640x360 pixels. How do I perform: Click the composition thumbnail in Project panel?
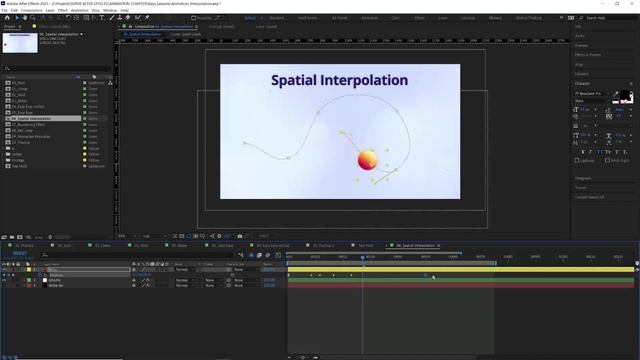point(20,43)
